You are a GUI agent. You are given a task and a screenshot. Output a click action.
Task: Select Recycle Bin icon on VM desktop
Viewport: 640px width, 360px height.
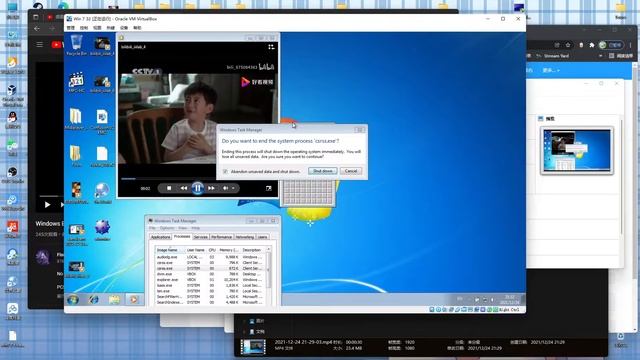(x=76, y=45)
